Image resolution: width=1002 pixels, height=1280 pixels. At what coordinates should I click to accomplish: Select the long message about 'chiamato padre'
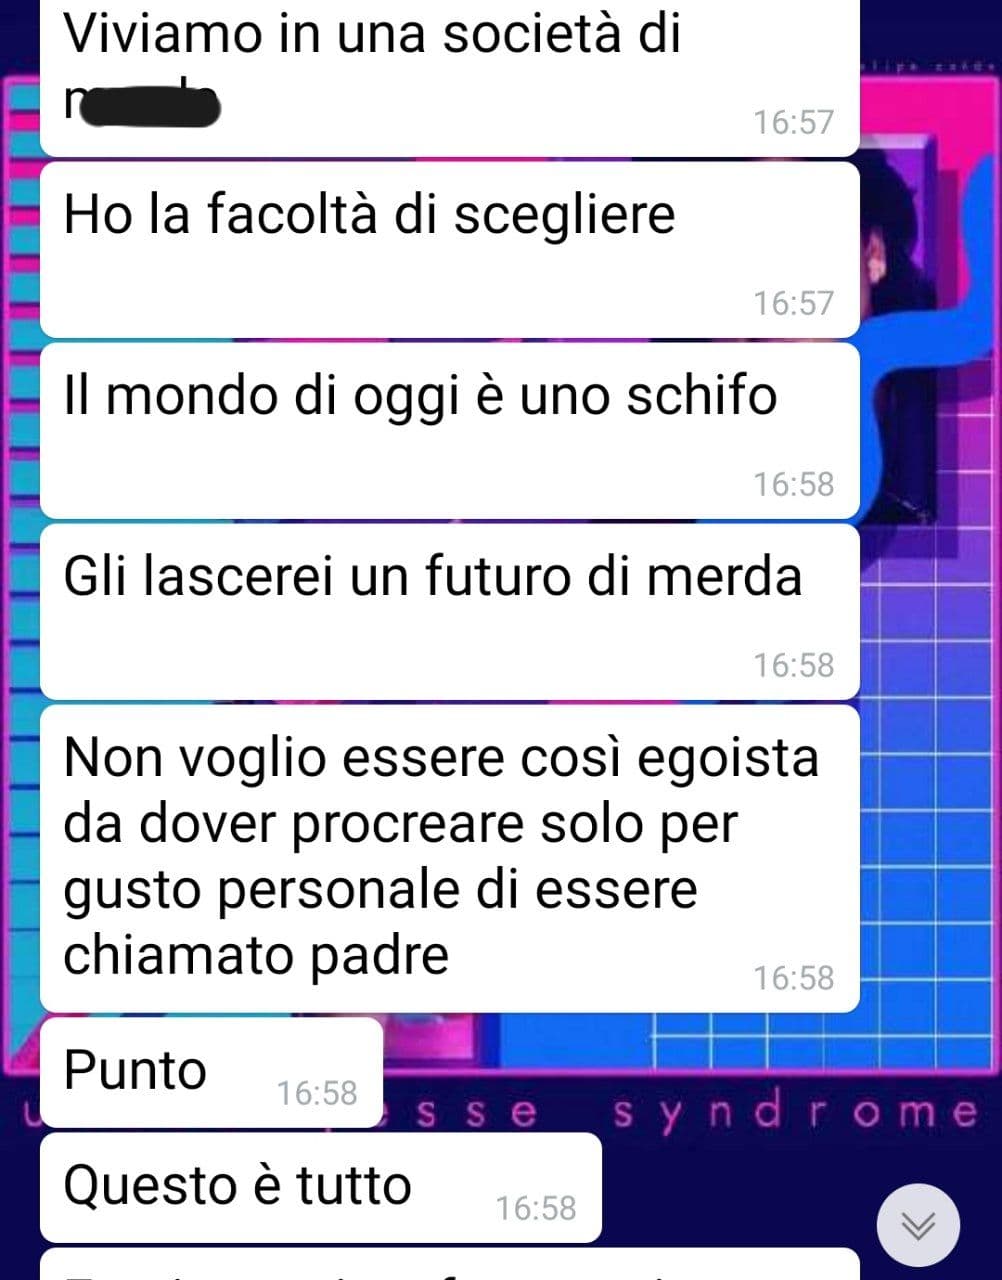pyautogui.click(x=449, y=859)
